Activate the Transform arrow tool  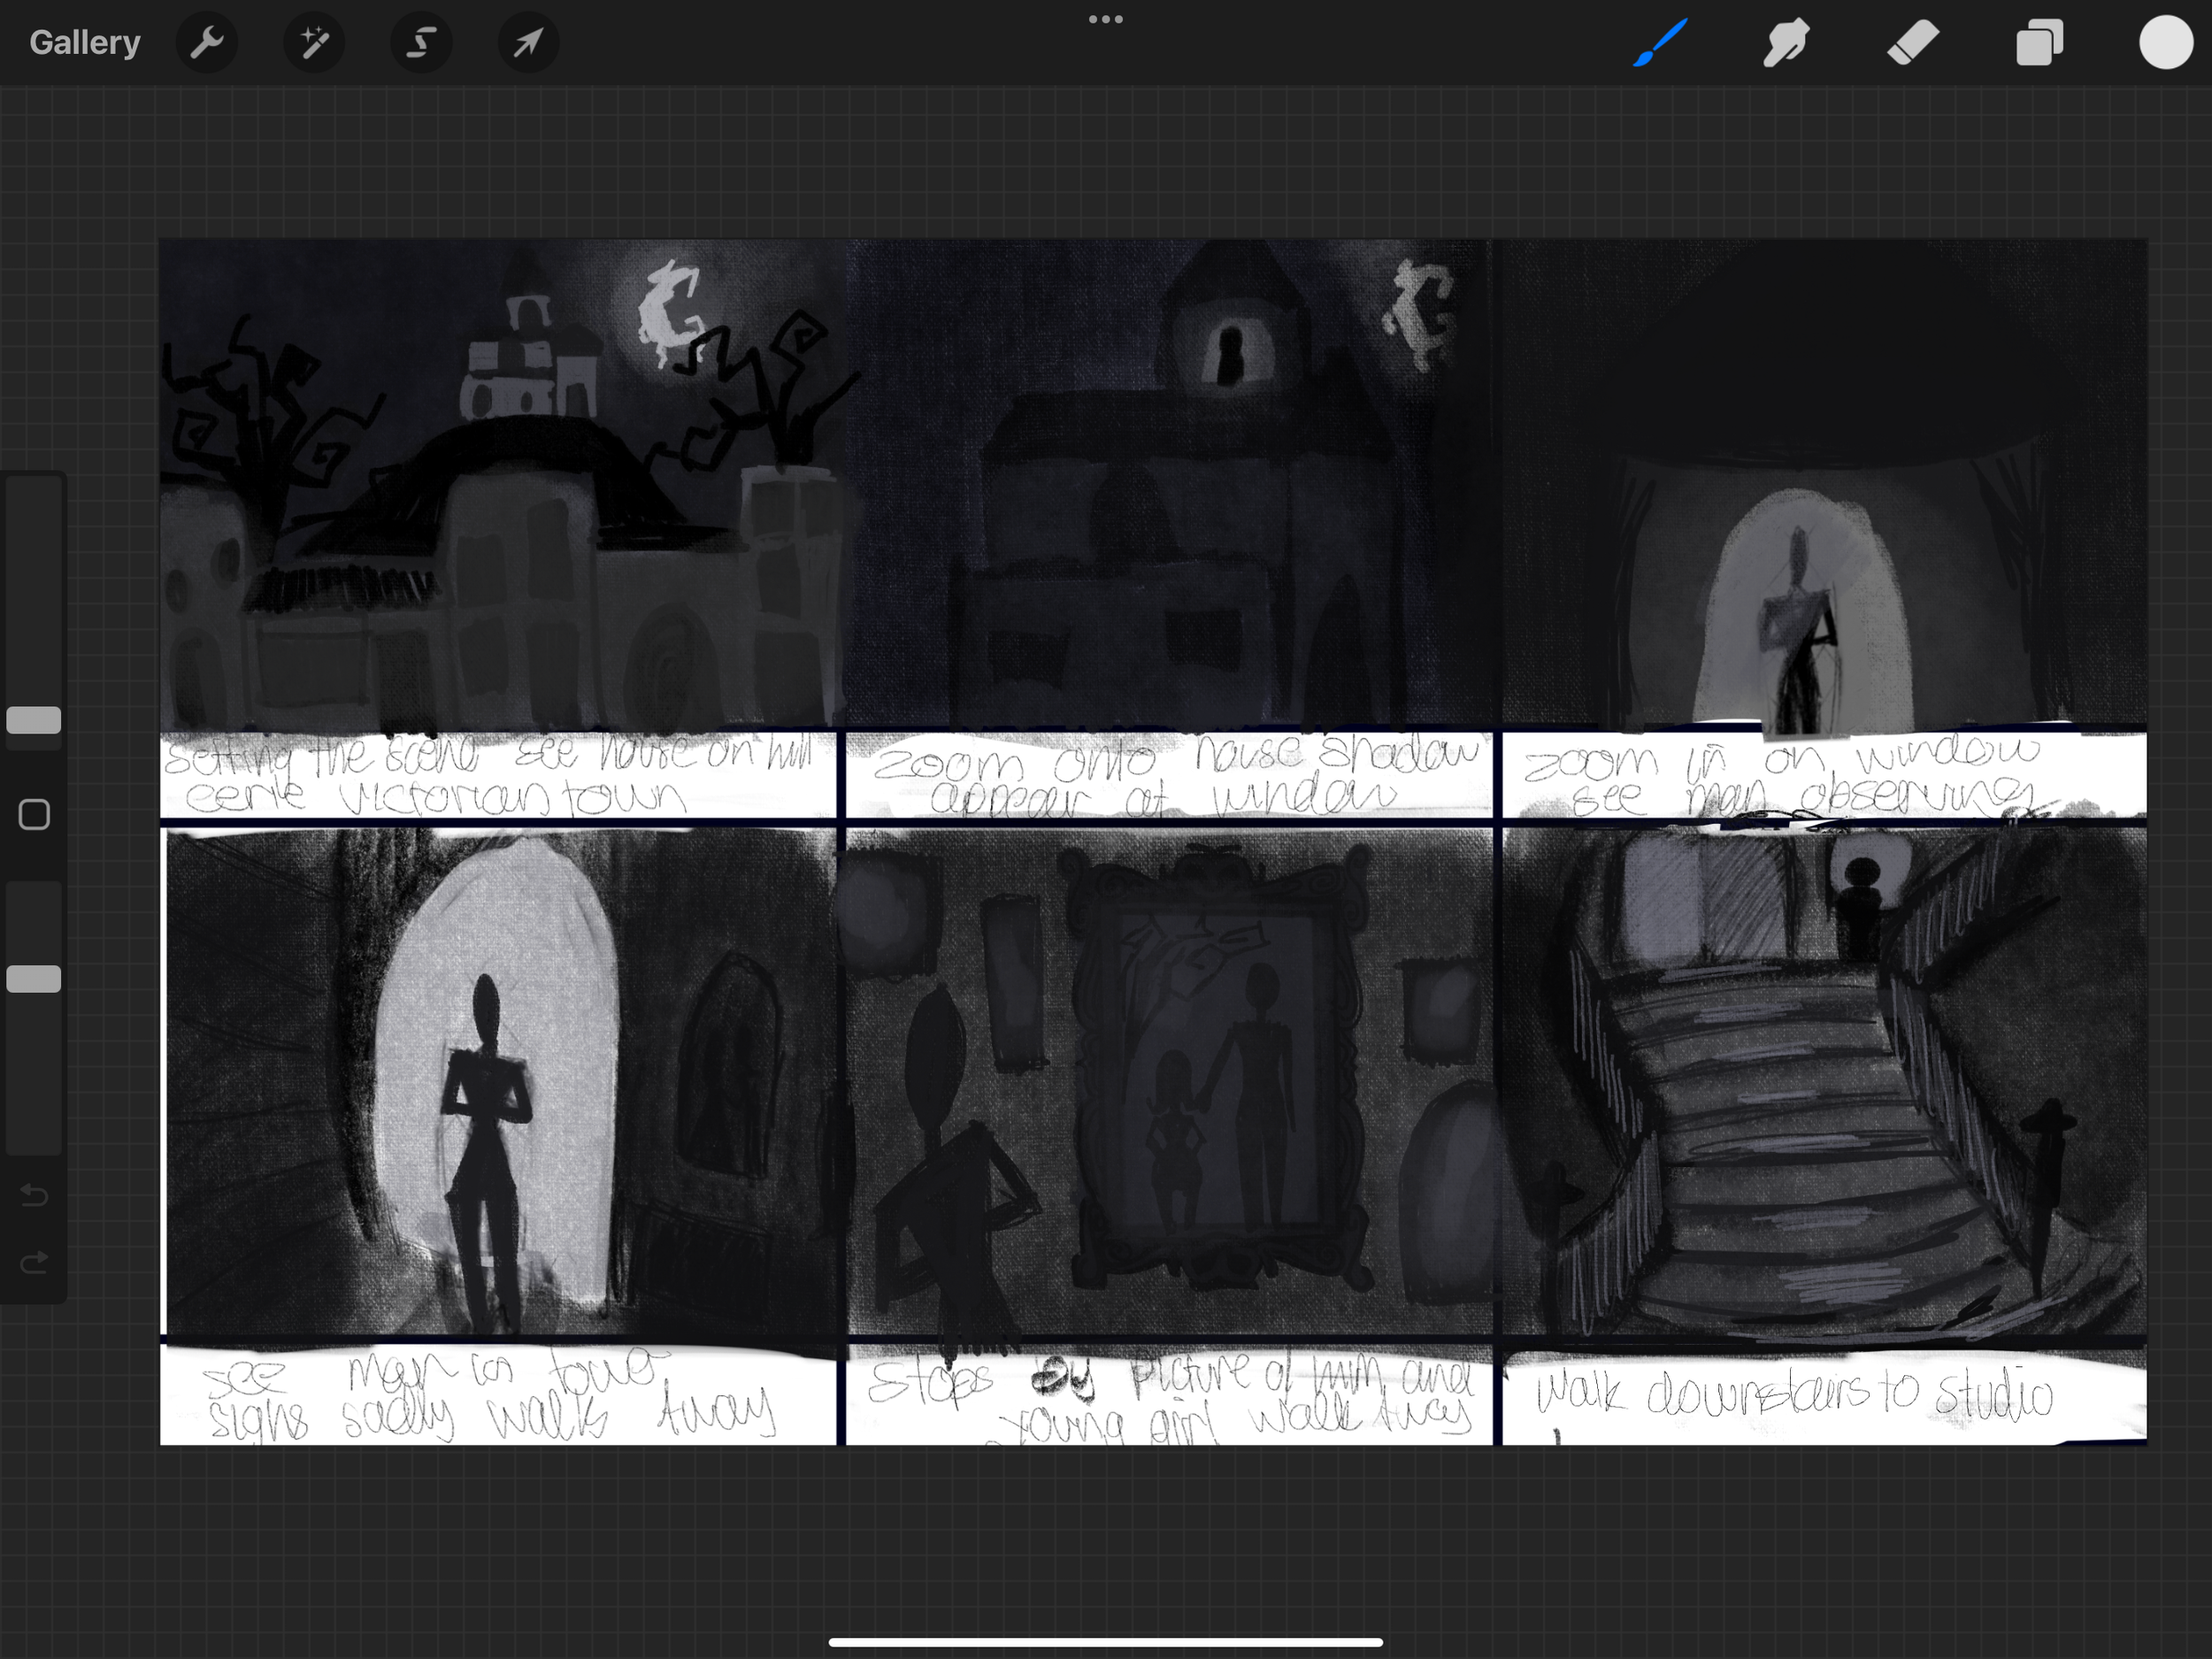(528, 42)
